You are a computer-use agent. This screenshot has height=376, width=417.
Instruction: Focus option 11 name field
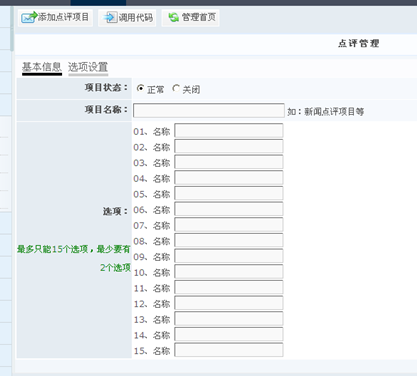[229, 287]
